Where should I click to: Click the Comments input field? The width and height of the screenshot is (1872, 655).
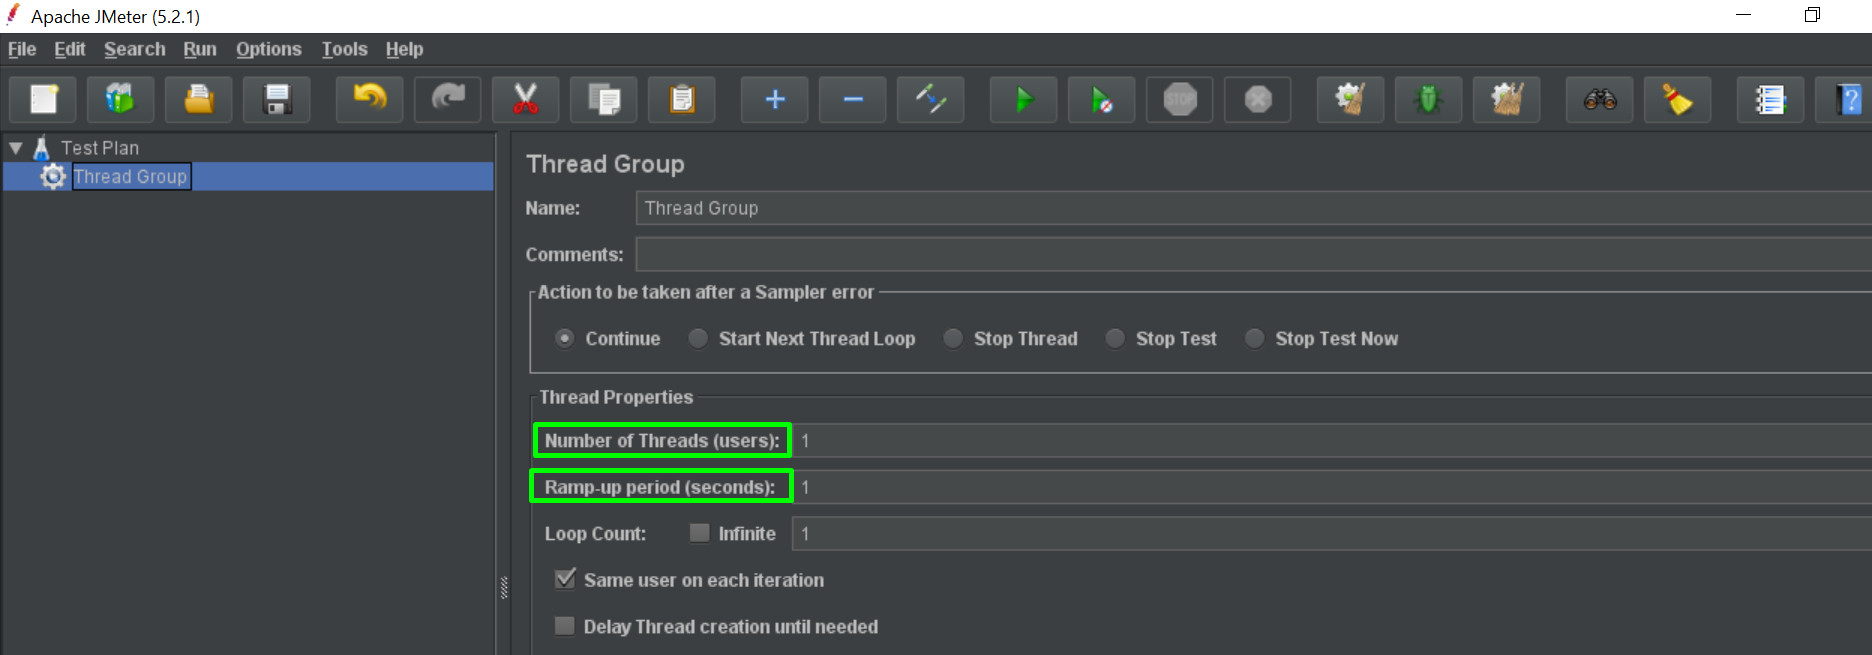click(1254, 254)
